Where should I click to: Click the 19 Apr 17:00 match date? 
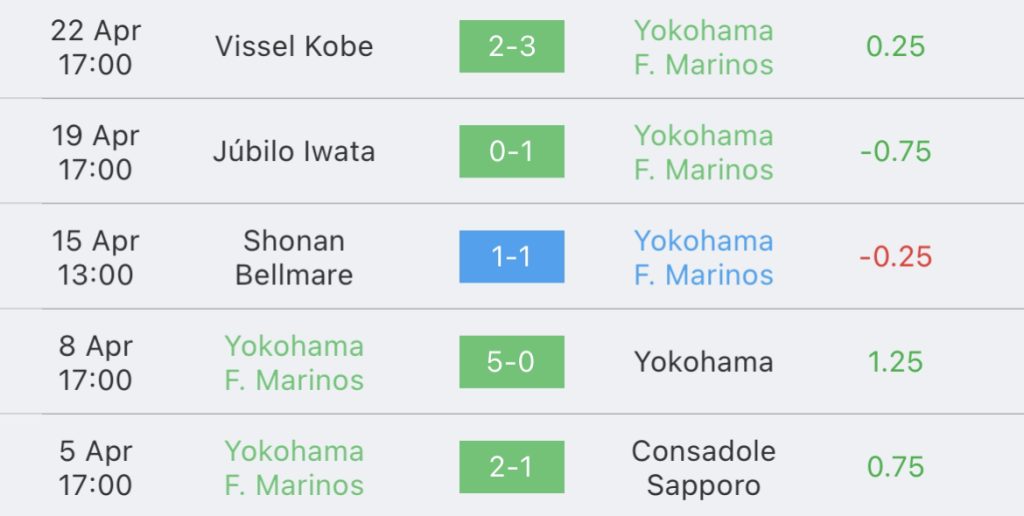click(95, 153)
